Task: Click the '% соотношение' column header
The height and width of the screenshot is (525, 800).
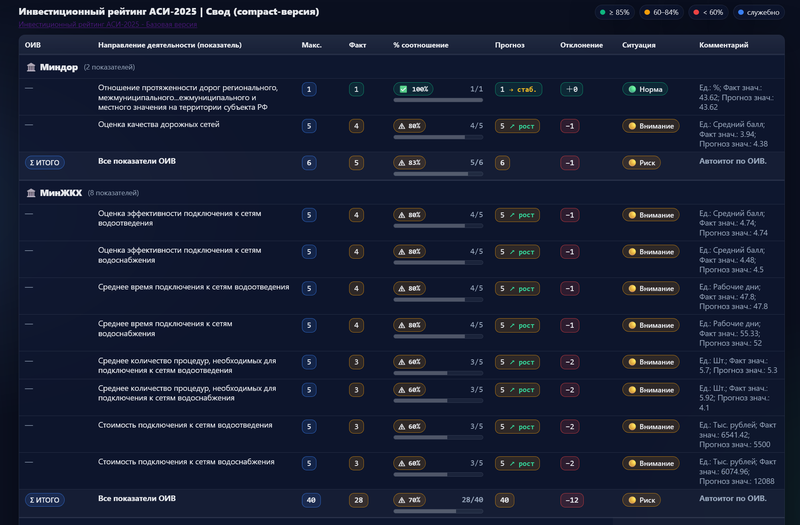Action: (x=421, y=45)
